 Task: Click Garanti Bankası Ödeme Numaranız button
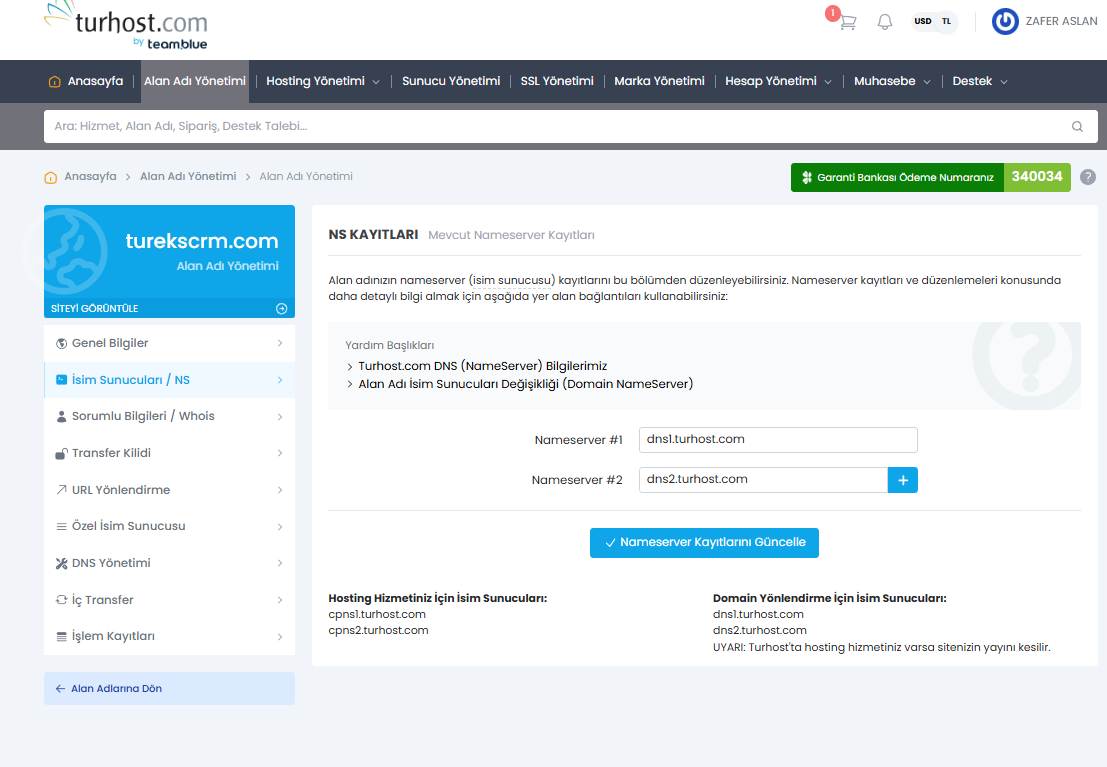pos(897,177)
